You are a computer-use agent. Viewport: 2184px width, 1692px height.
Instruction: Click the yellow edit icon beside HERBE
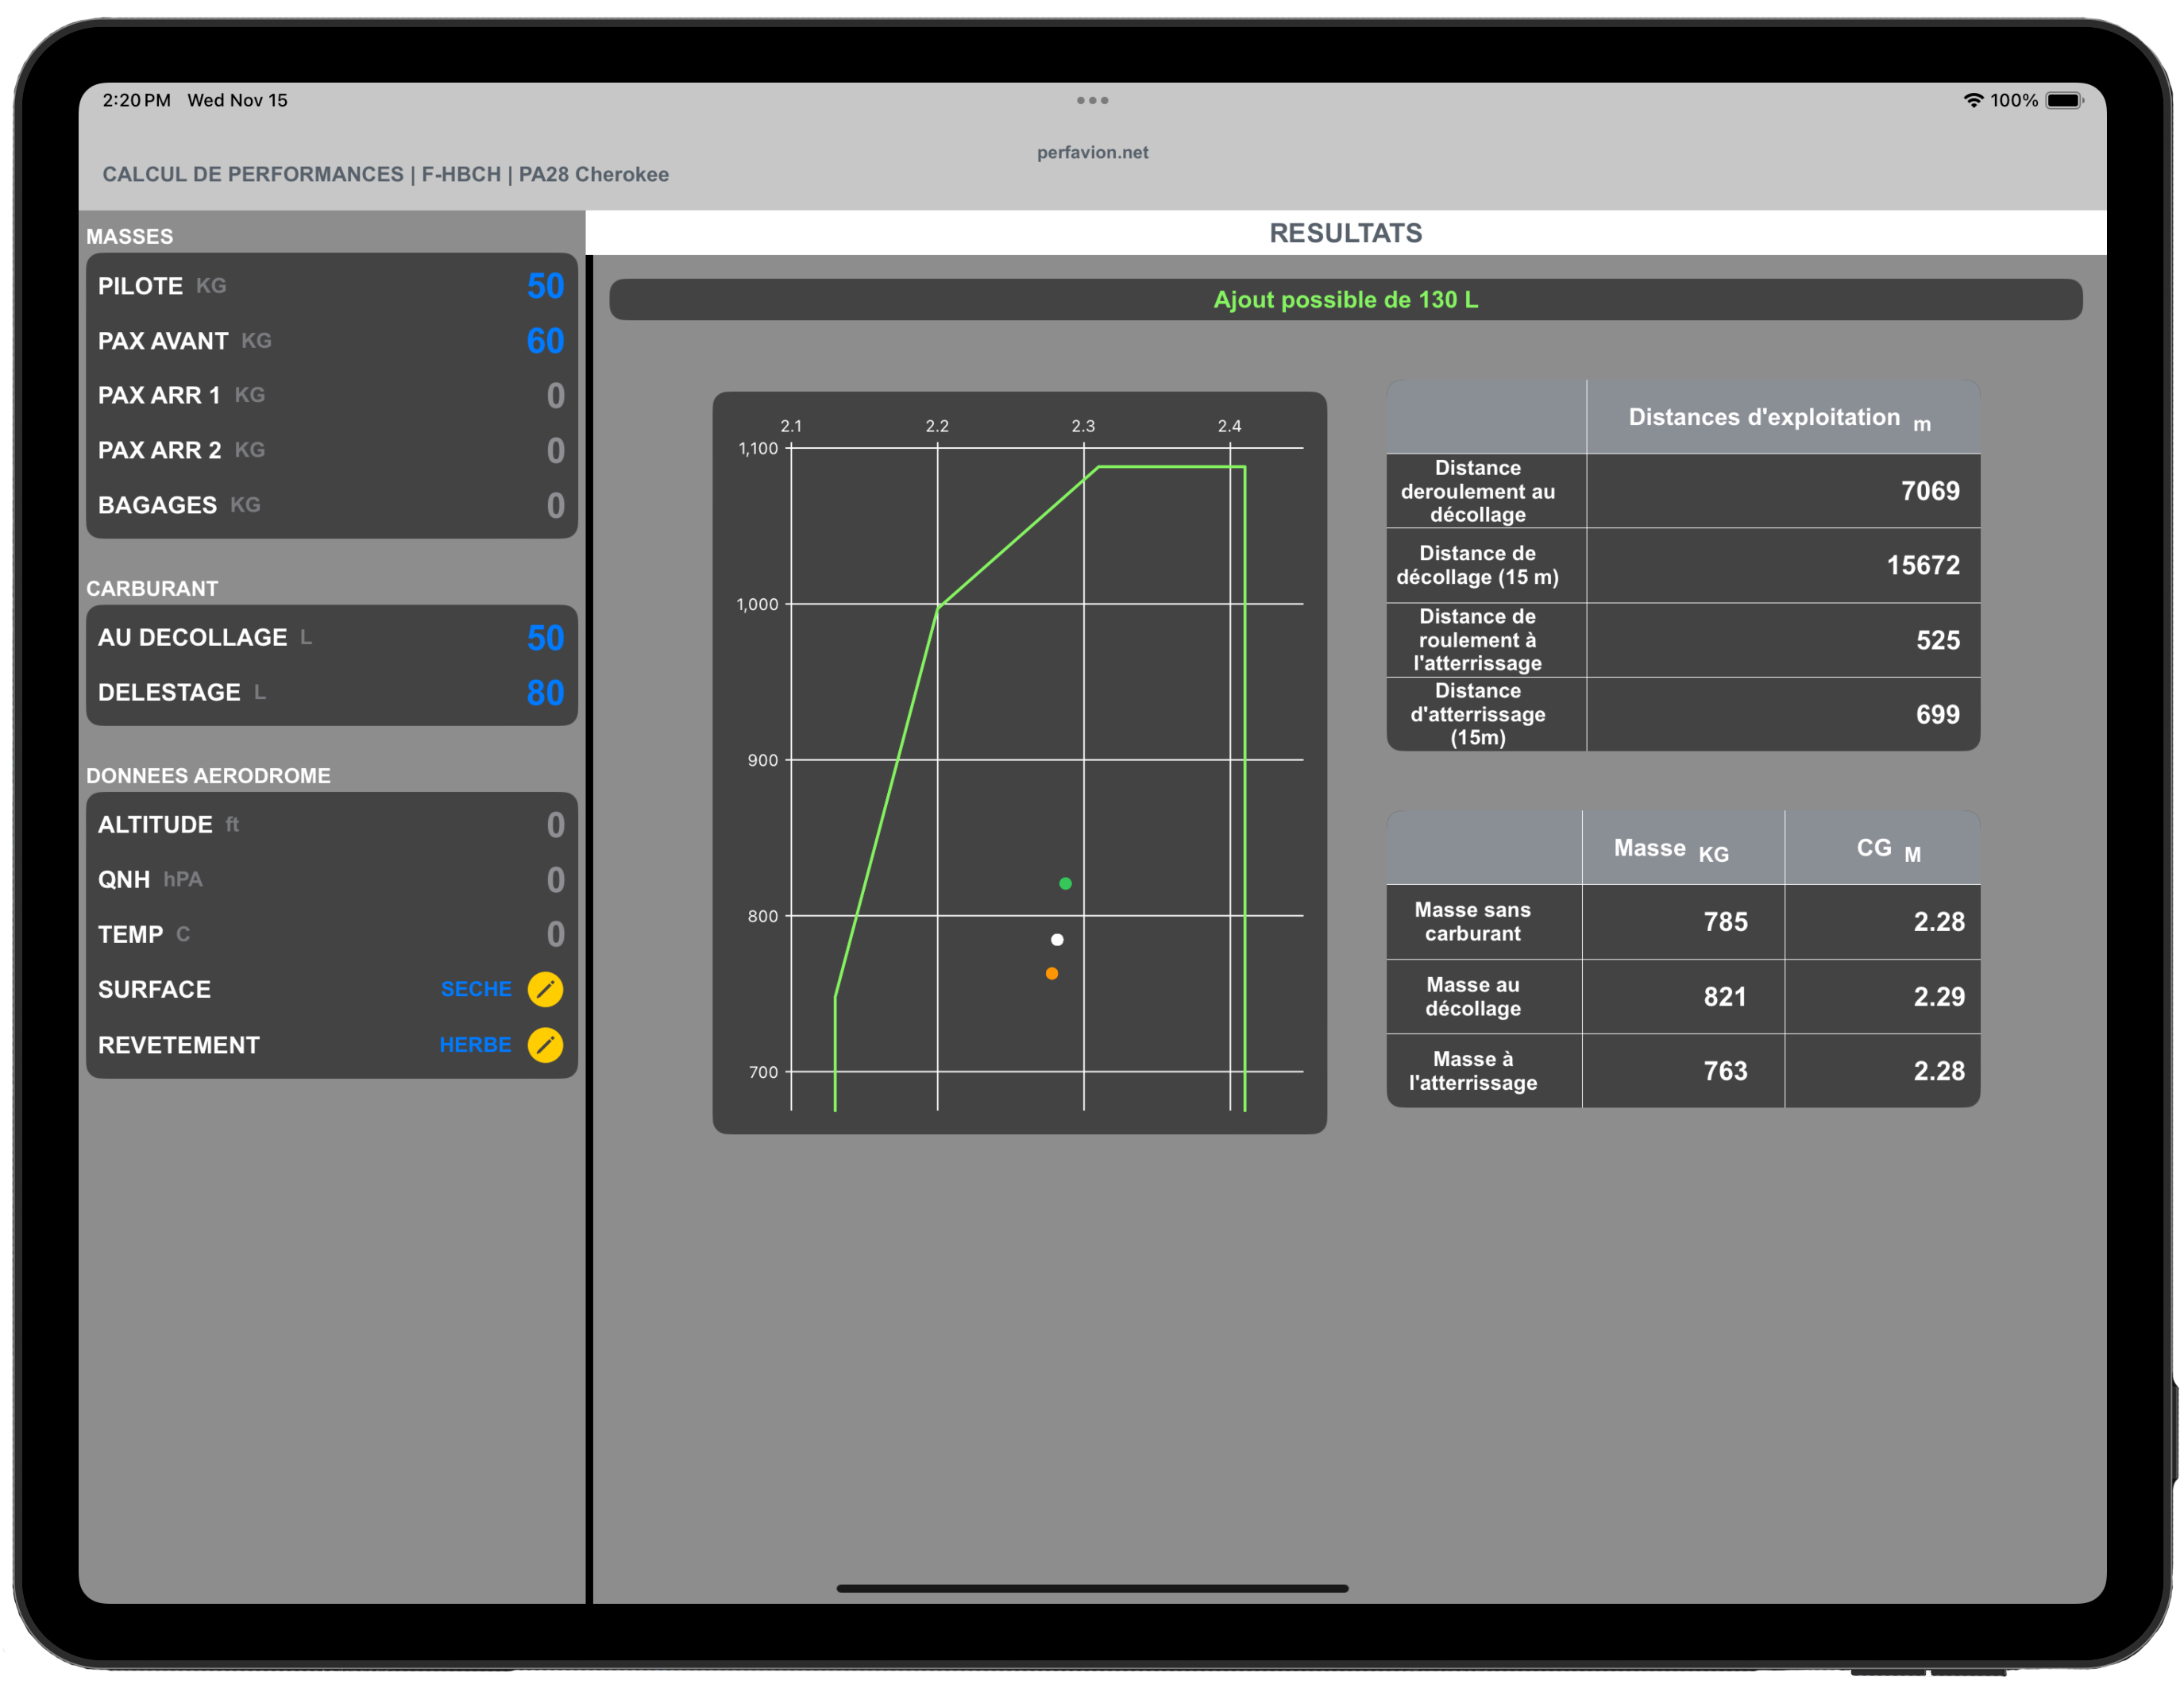pyautogui.click(x=545, y=1045)
